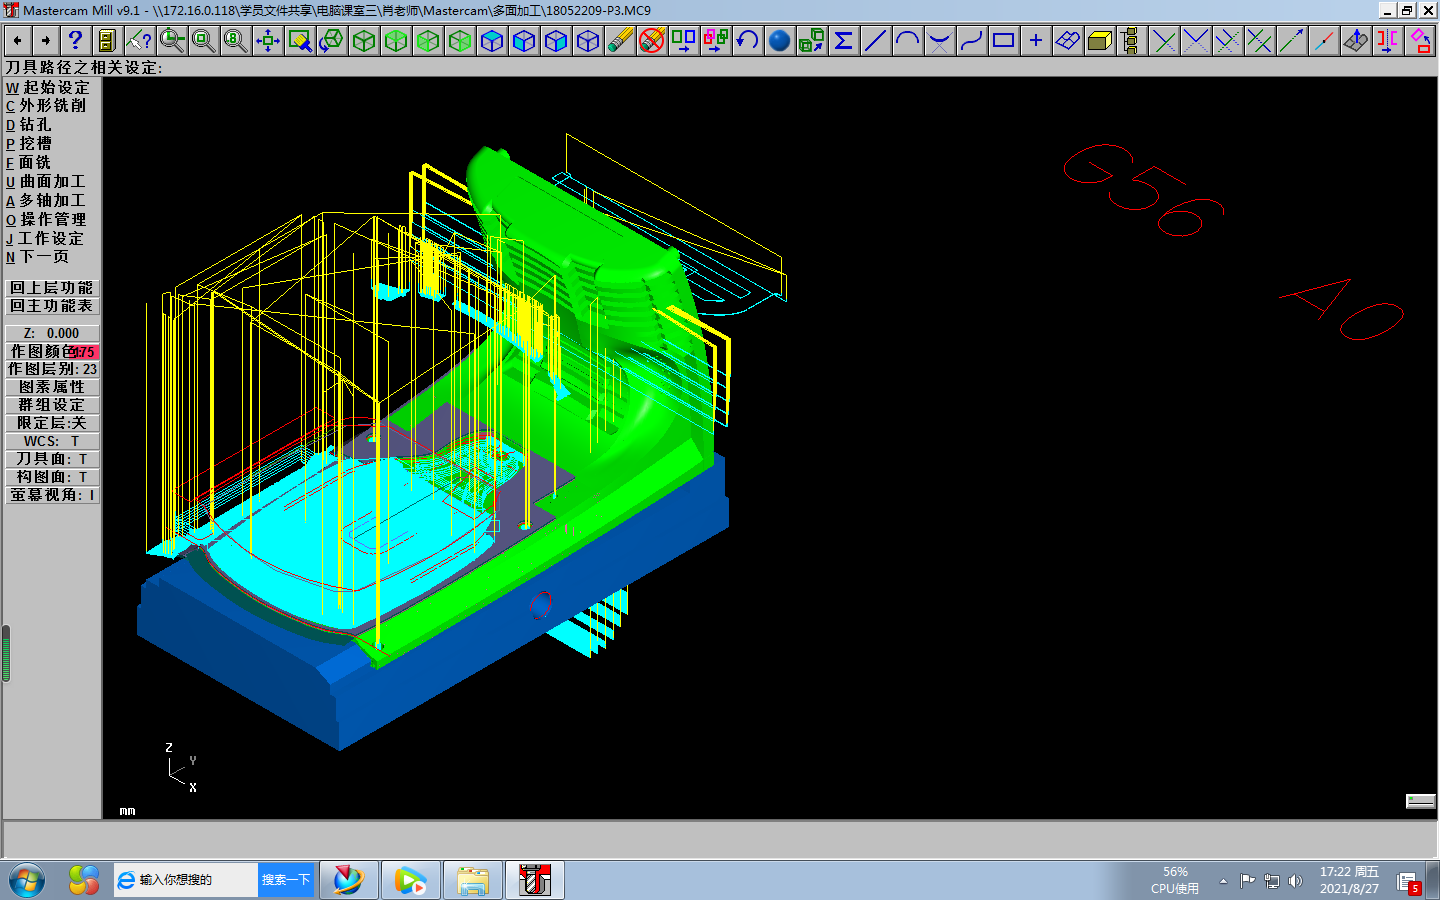Open WCS: T selection
Screen dimensions: 1440x900
pyautogui.click(x=52, y=441)
